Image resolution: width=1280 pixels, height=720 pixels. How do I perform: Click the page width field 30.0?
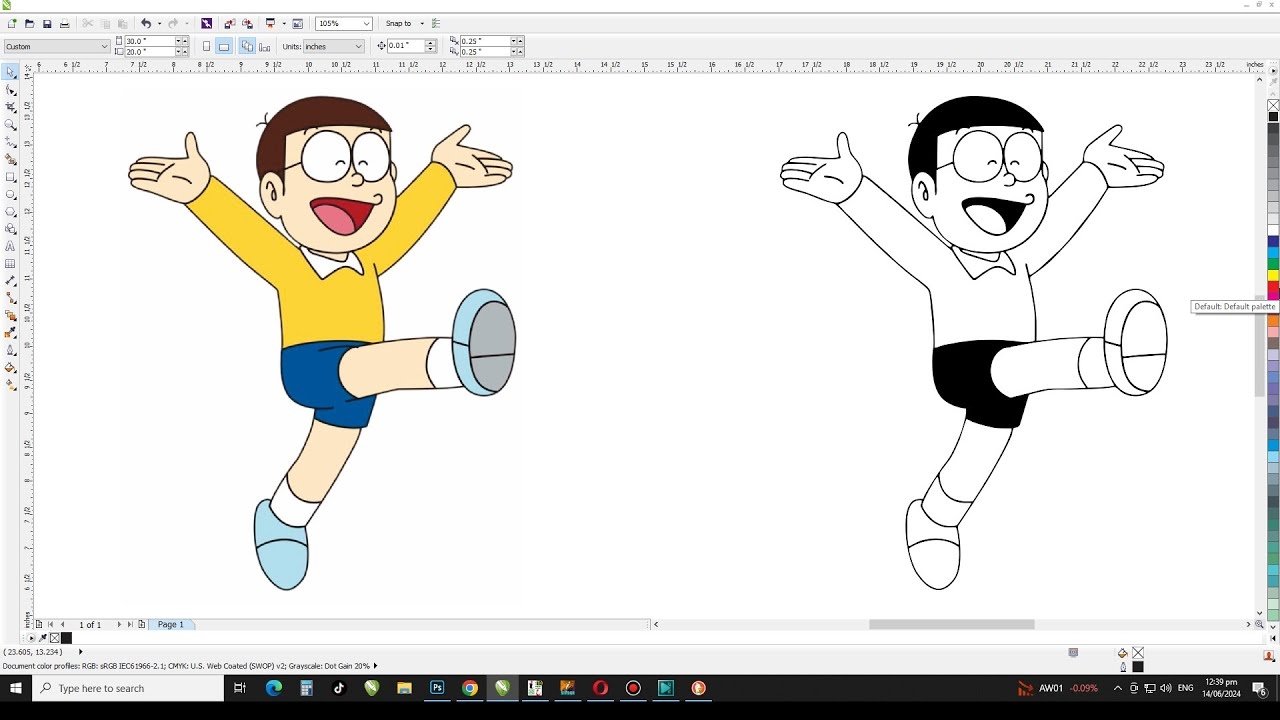tap(149, 41)
